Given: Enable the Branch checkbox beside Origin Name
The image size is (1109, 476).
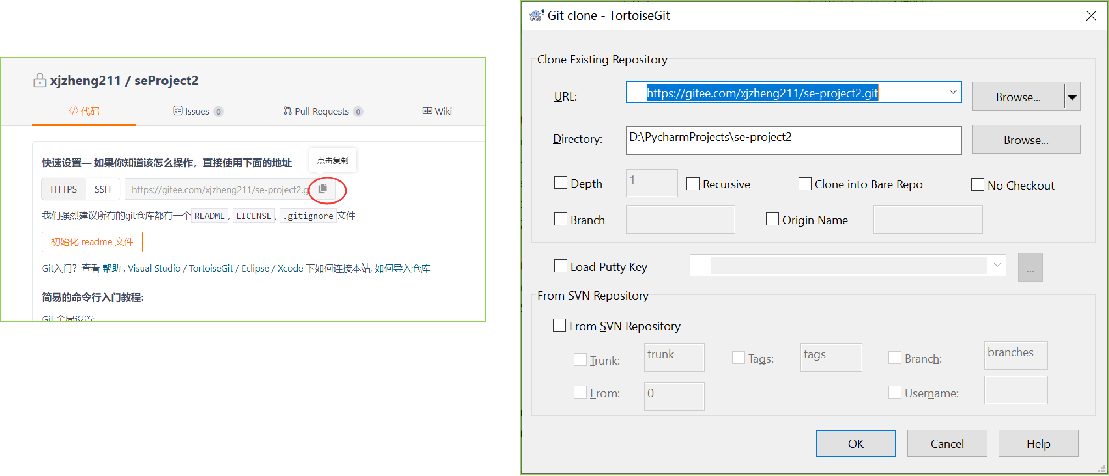Looking at the screenshot, I should click(560, 219).
